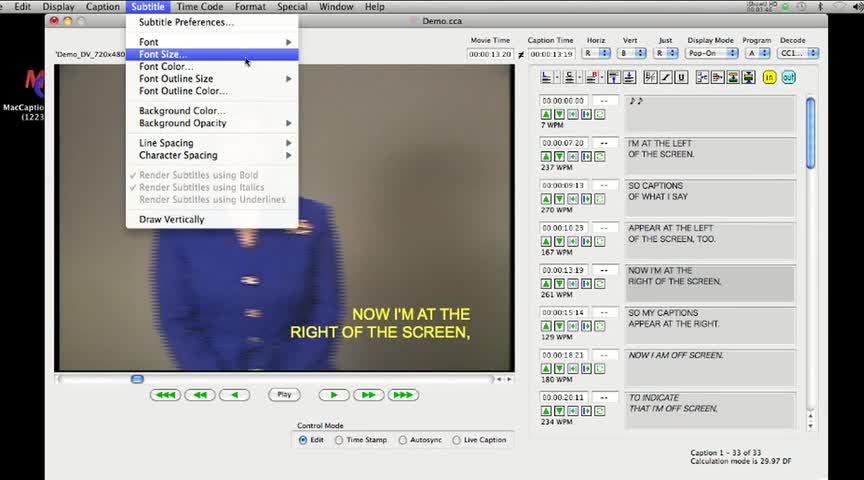Screen dimensions: 864x480
Task: Open the Special menu
Action: (292, 7)
